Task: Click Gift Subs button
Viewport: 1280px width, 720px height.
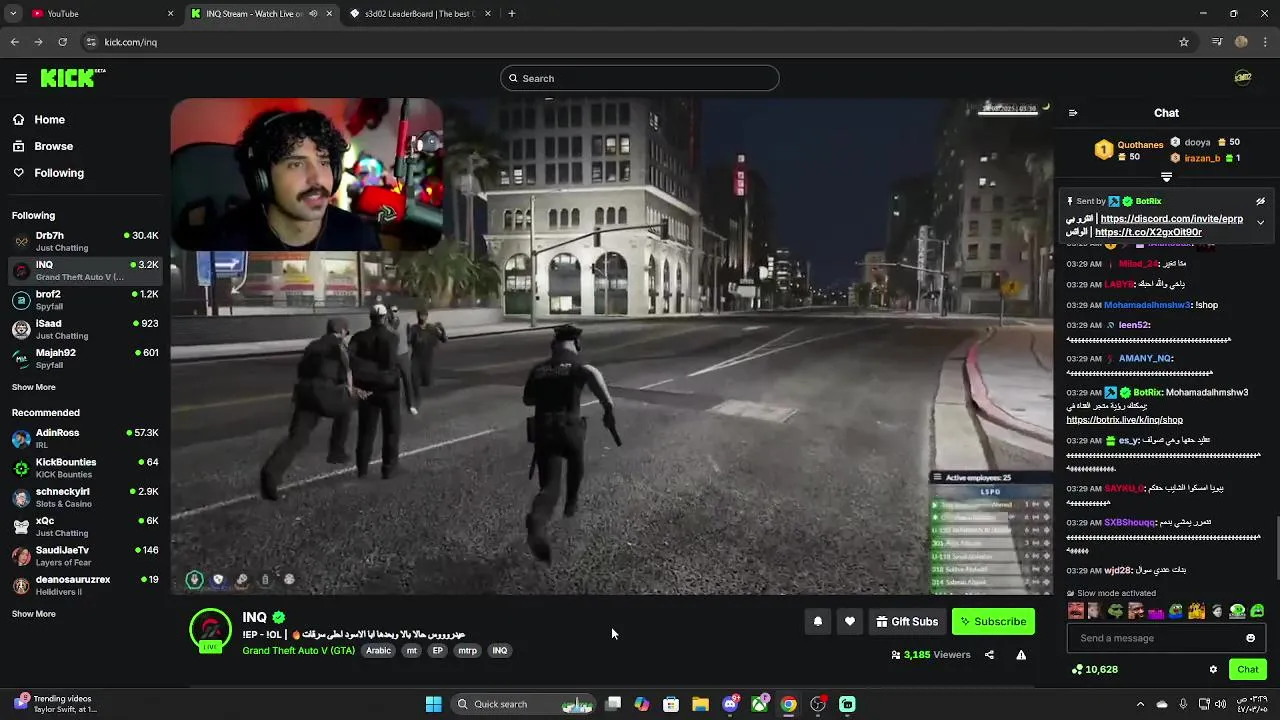Action: (x=907, y=622)
